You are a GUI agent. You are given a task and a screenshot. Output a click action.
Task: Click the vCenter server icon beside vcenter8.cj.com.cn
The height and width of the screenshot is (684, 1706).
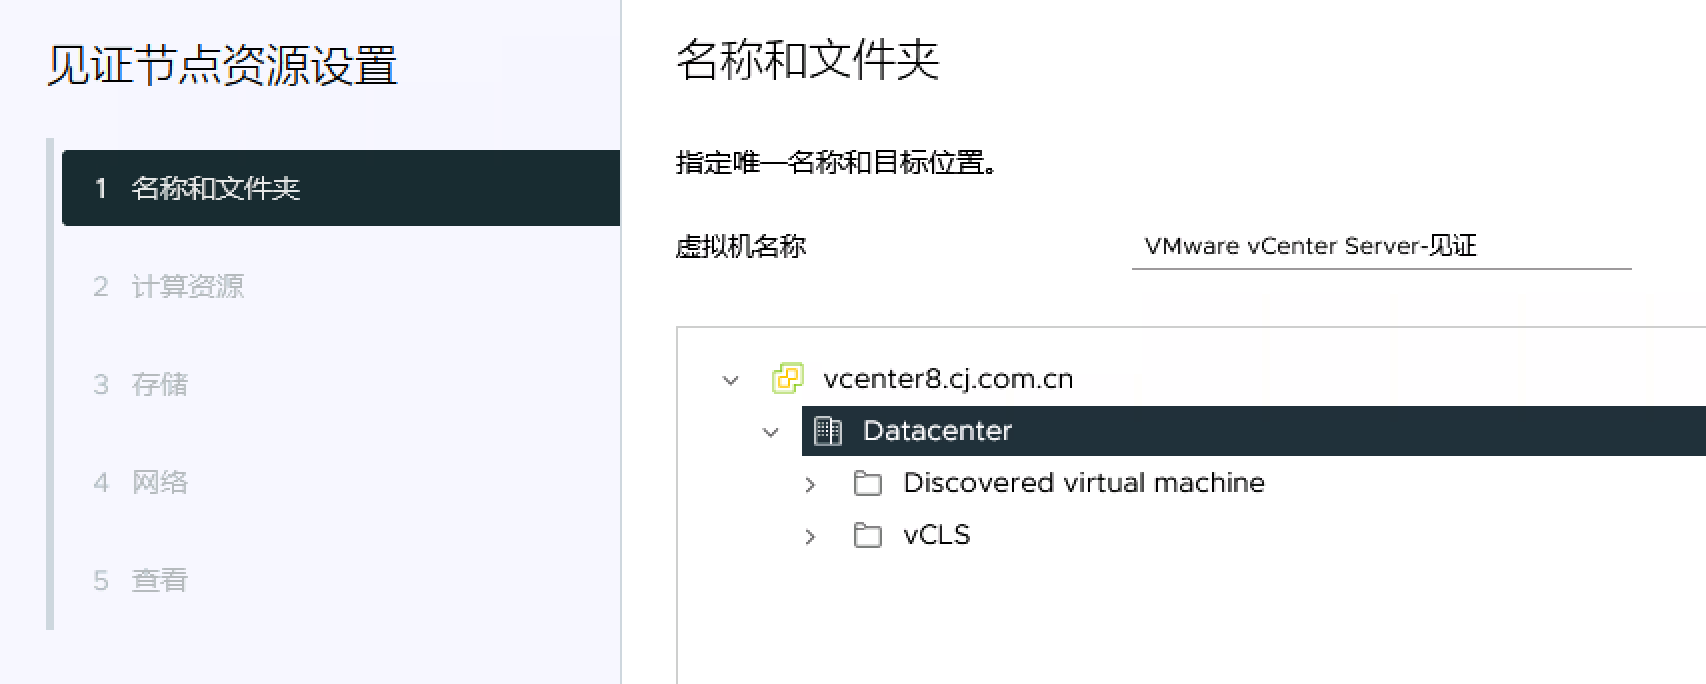pos(788,379)
